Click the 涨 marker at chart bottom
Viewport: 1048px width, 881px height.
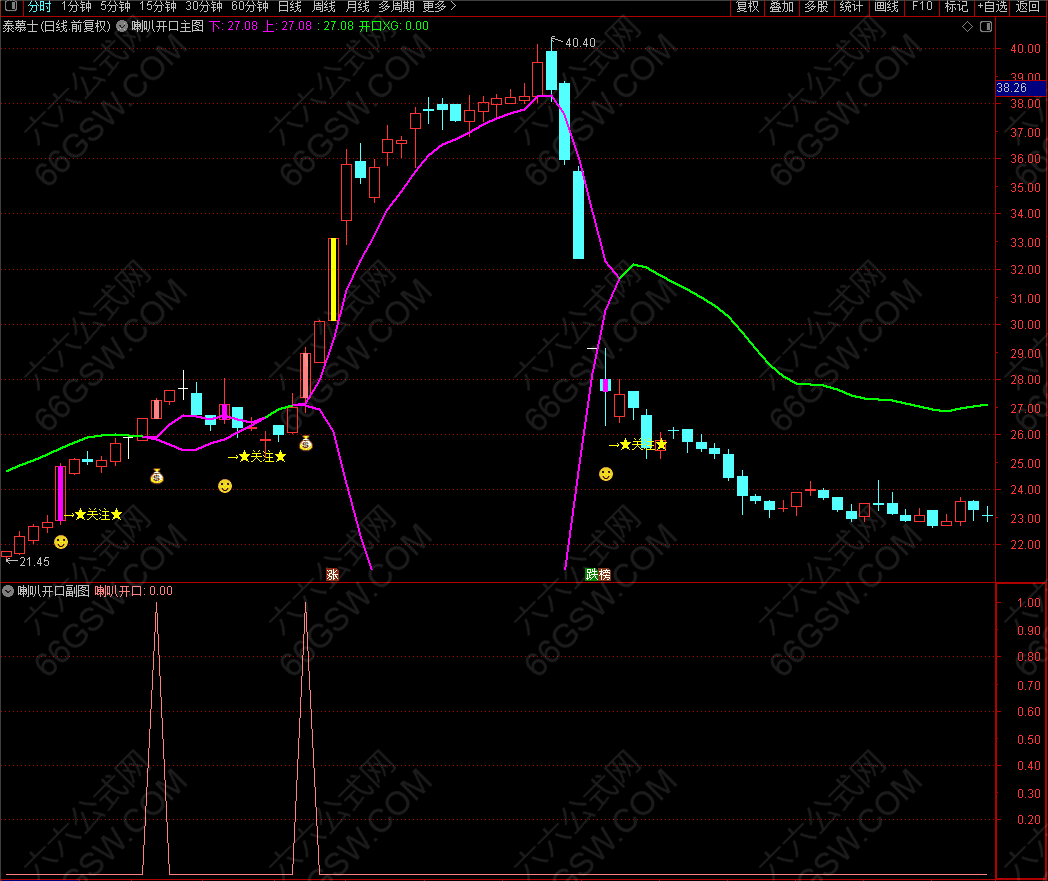tap(332, 574)
